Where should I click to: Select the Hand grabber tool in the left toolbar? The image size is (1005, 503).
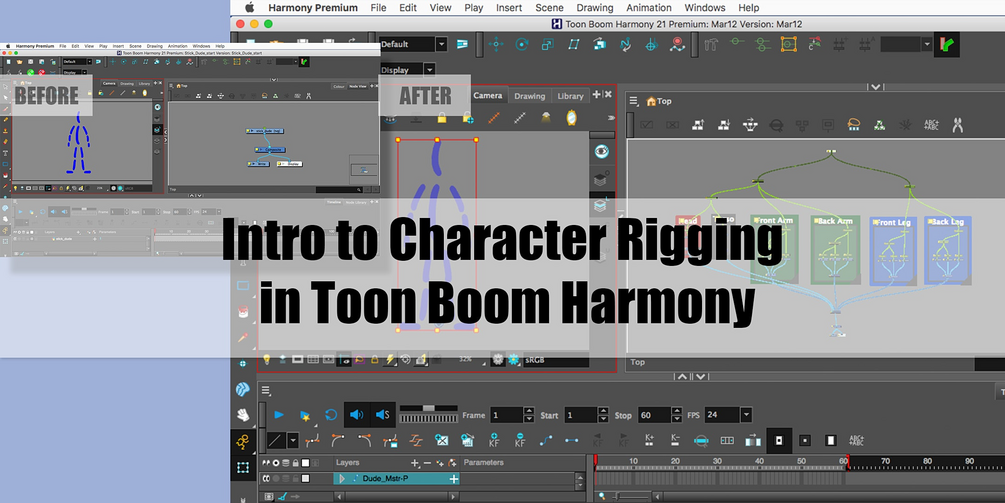pyautogui.click(x=243, y=415)
